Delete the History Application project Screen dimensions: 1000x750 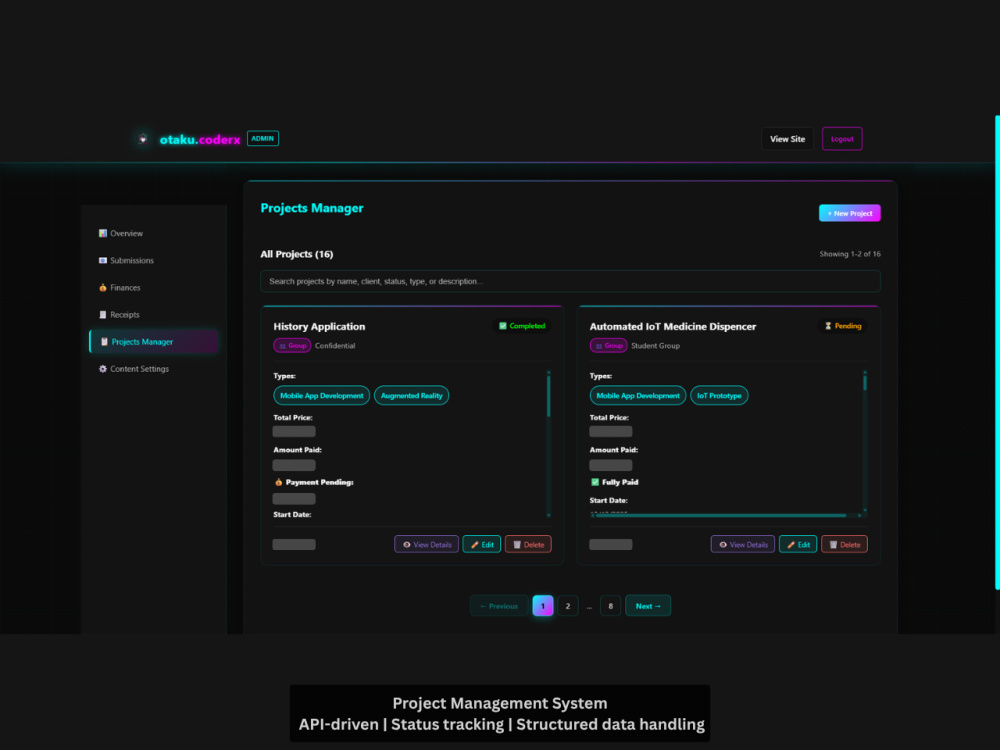[x=528, y=545]
